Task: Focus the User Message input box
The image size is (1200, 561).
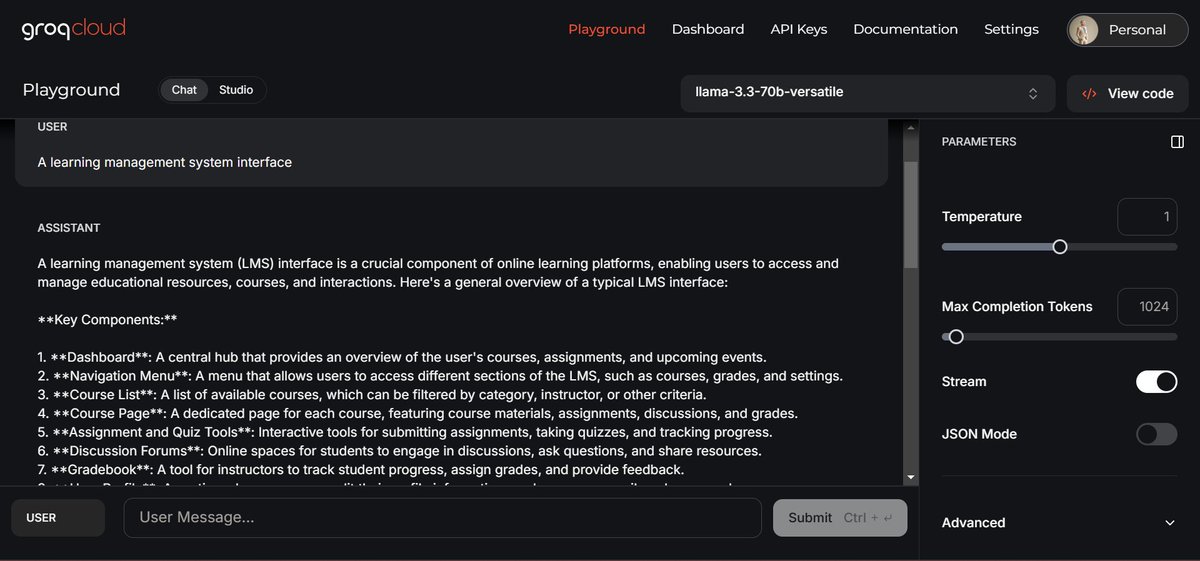Action: tap(442, 518)
